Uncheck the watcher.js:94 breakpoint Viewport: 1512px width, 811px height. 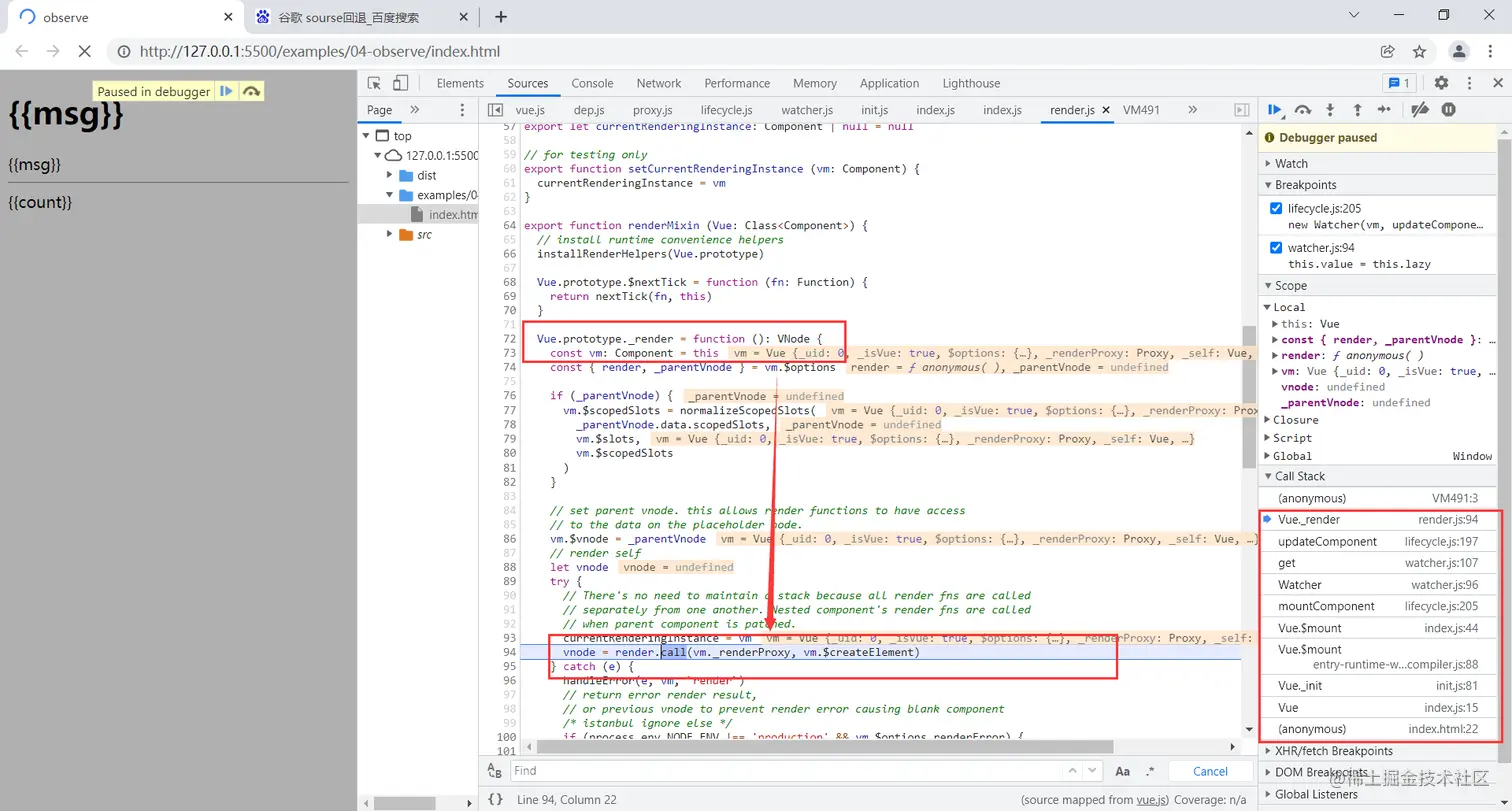tap(1275, 248)
